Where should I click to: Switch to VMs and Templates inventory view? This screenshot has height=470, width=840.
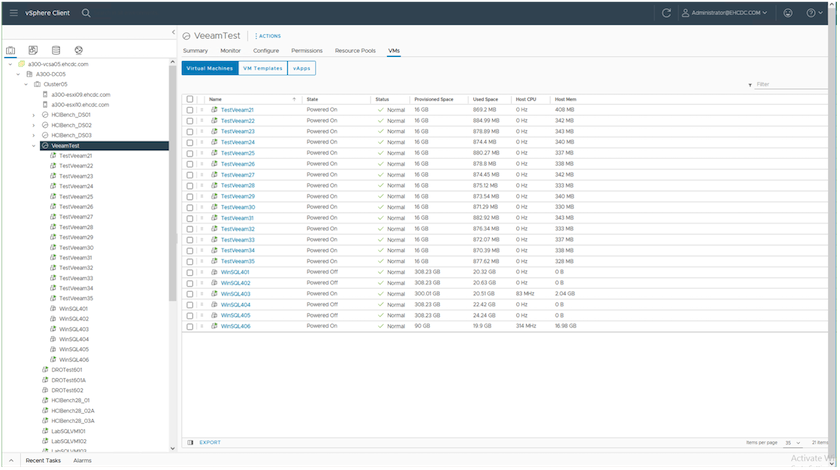coord(33,49)
